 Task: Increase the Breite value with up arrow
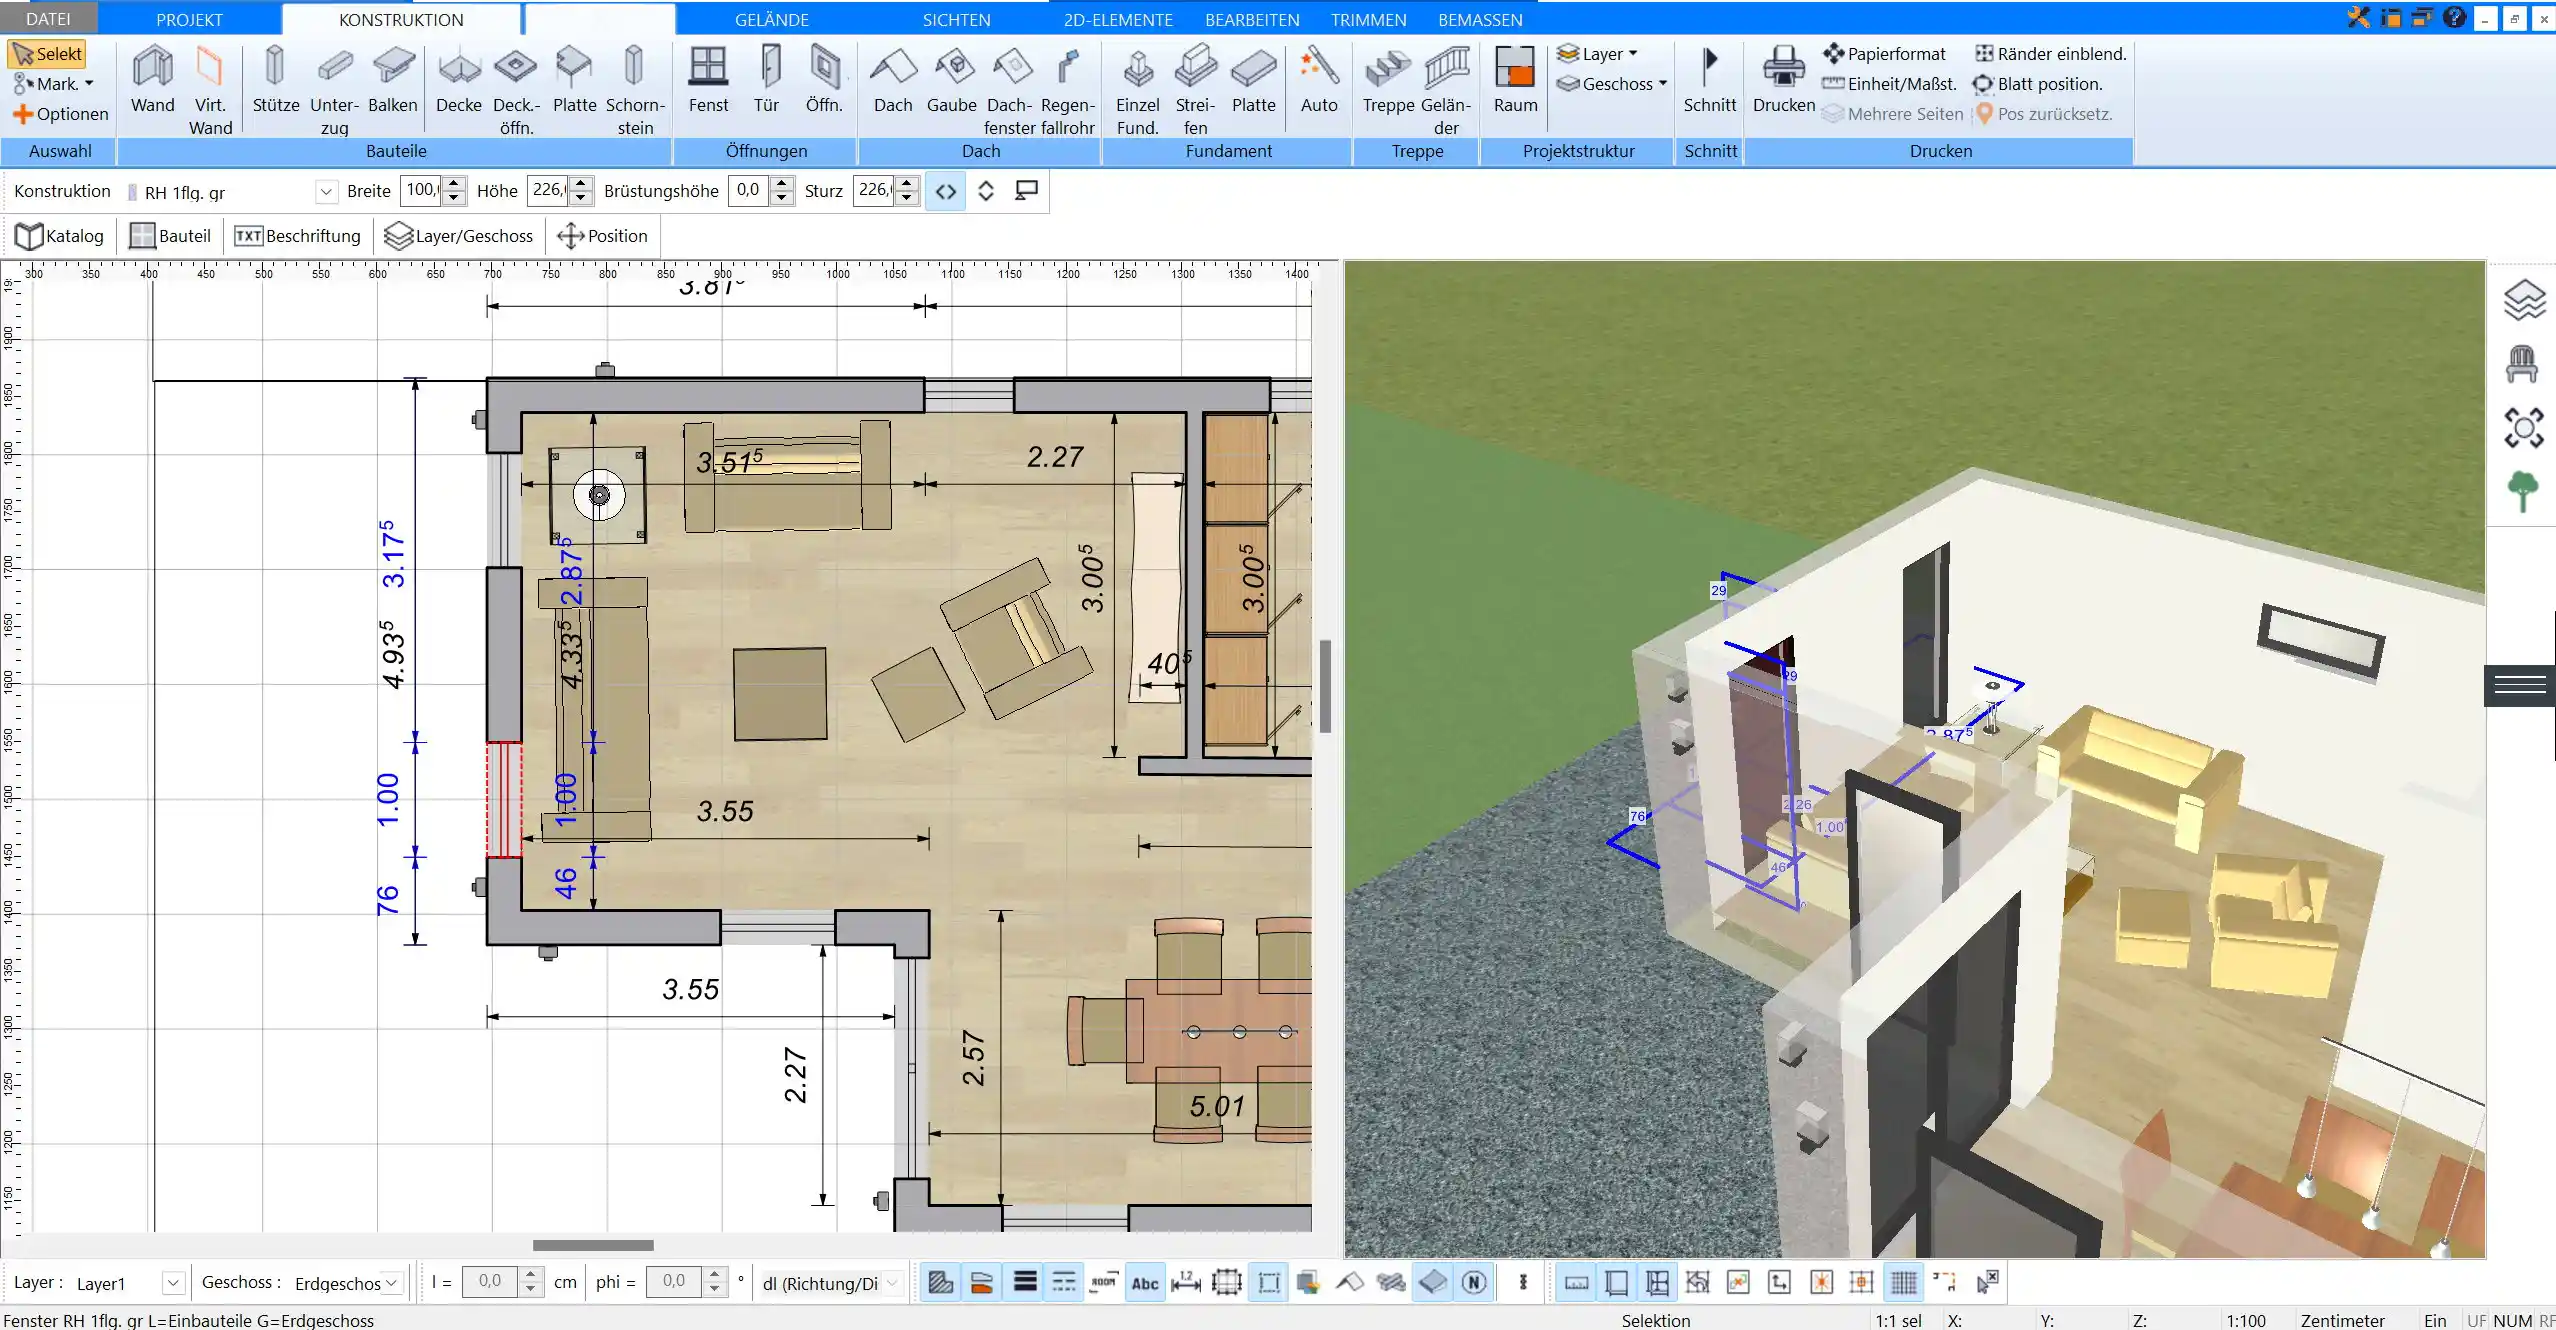click(x=454, y=183)
